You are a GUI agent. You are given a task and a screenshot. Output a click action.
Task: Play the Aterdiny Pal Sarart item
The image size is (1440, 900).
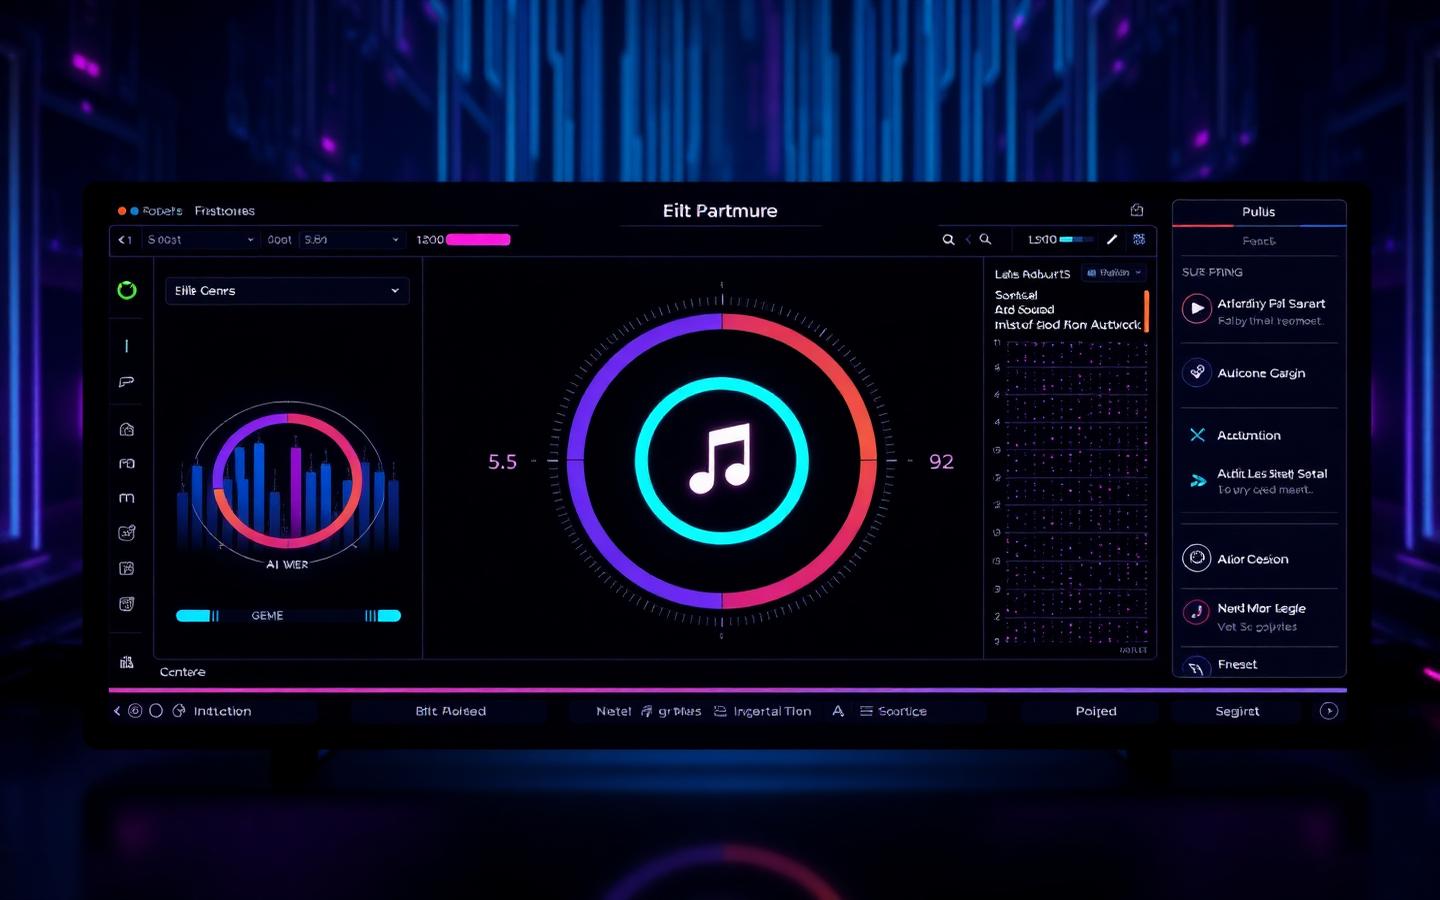1197,309
